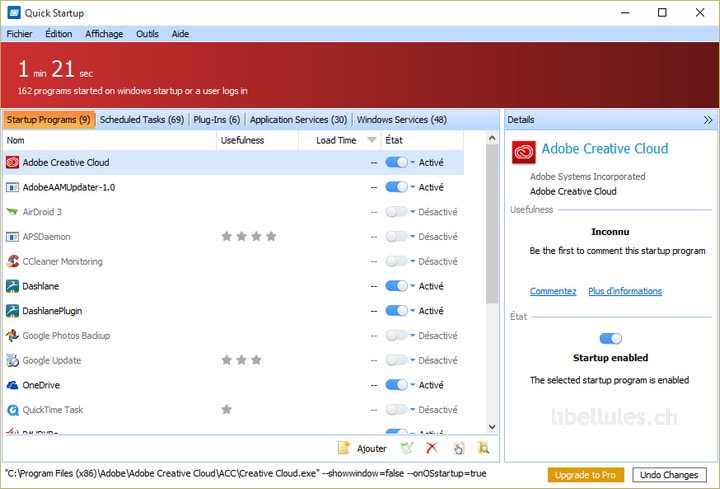
Task: Collapse Details panel with double chevron
Action: tap(708, 120)
